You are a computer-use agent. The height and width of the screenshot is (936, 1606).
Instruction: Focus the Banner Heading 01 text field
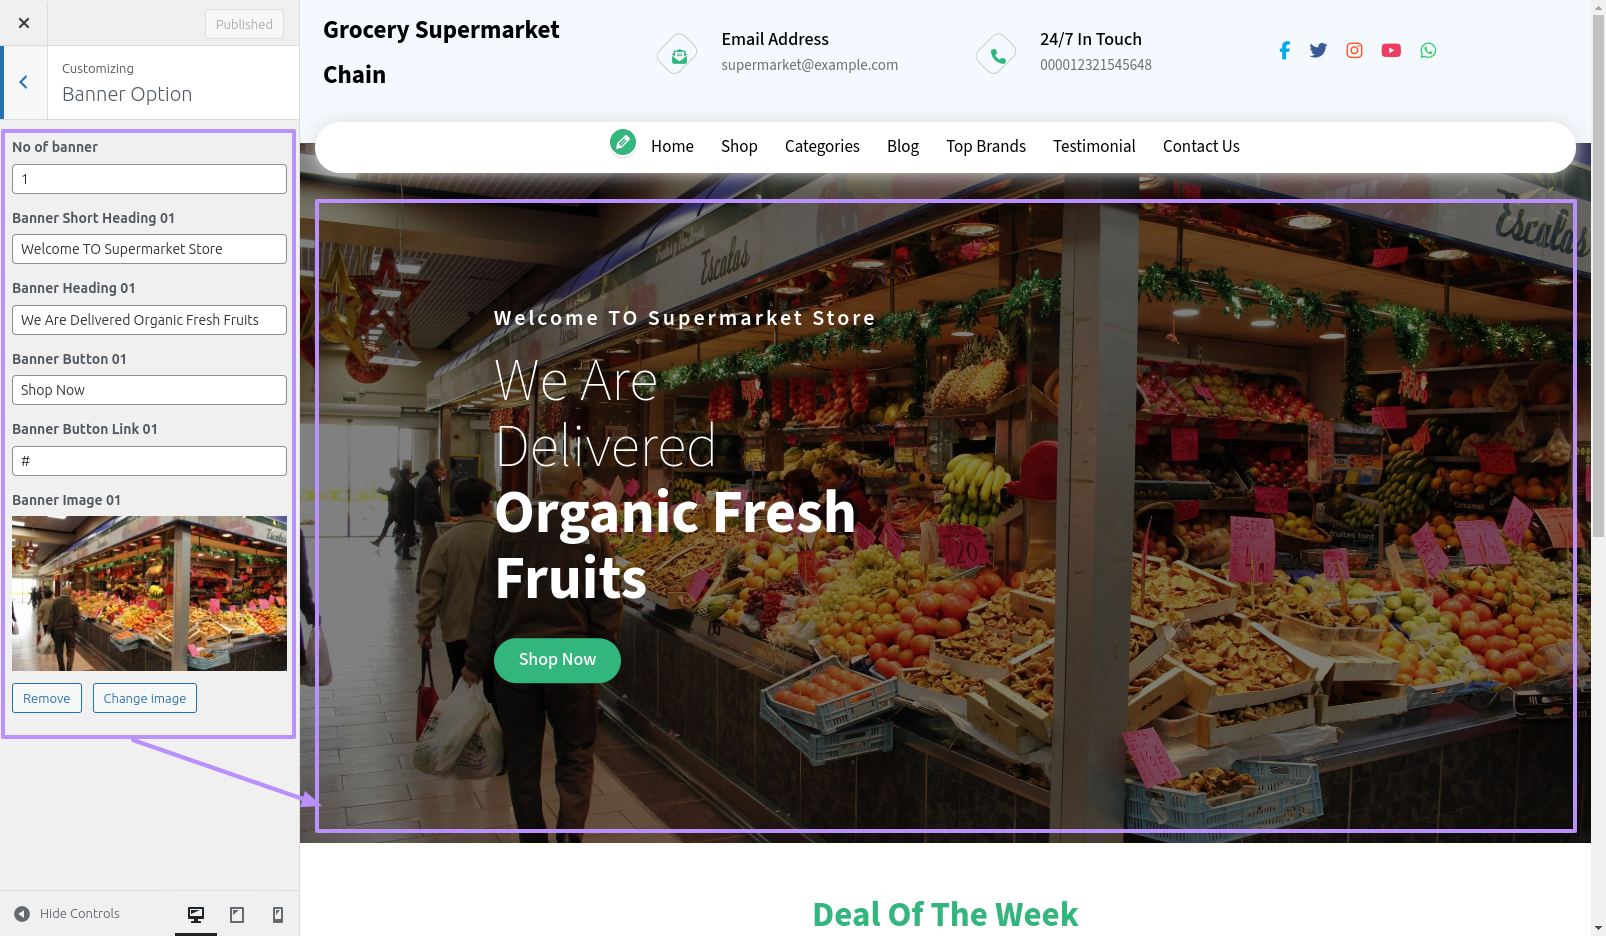coord(149,320)
